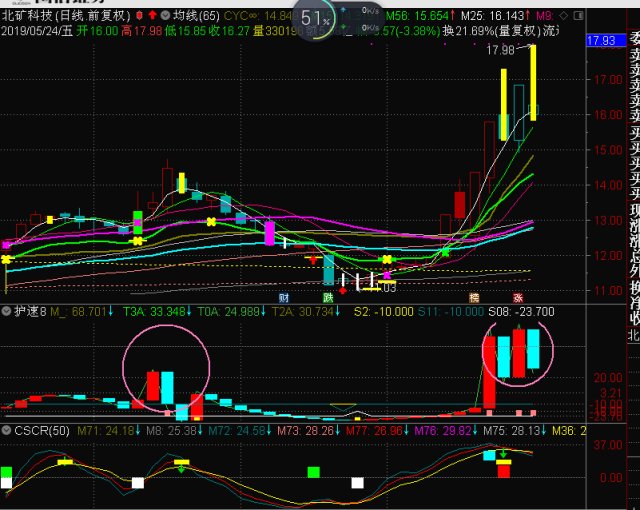The height and width of the screenshot is (510, 640).
Task: Click the 51% floating speed circle
Action: coord(315,19)
